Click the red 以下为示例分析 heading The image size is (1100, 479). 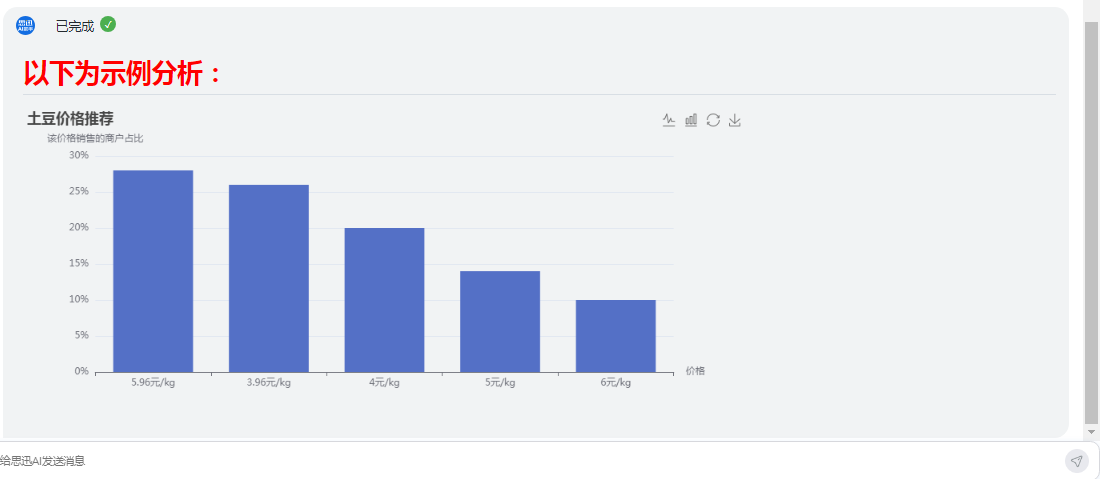[123, 73]
